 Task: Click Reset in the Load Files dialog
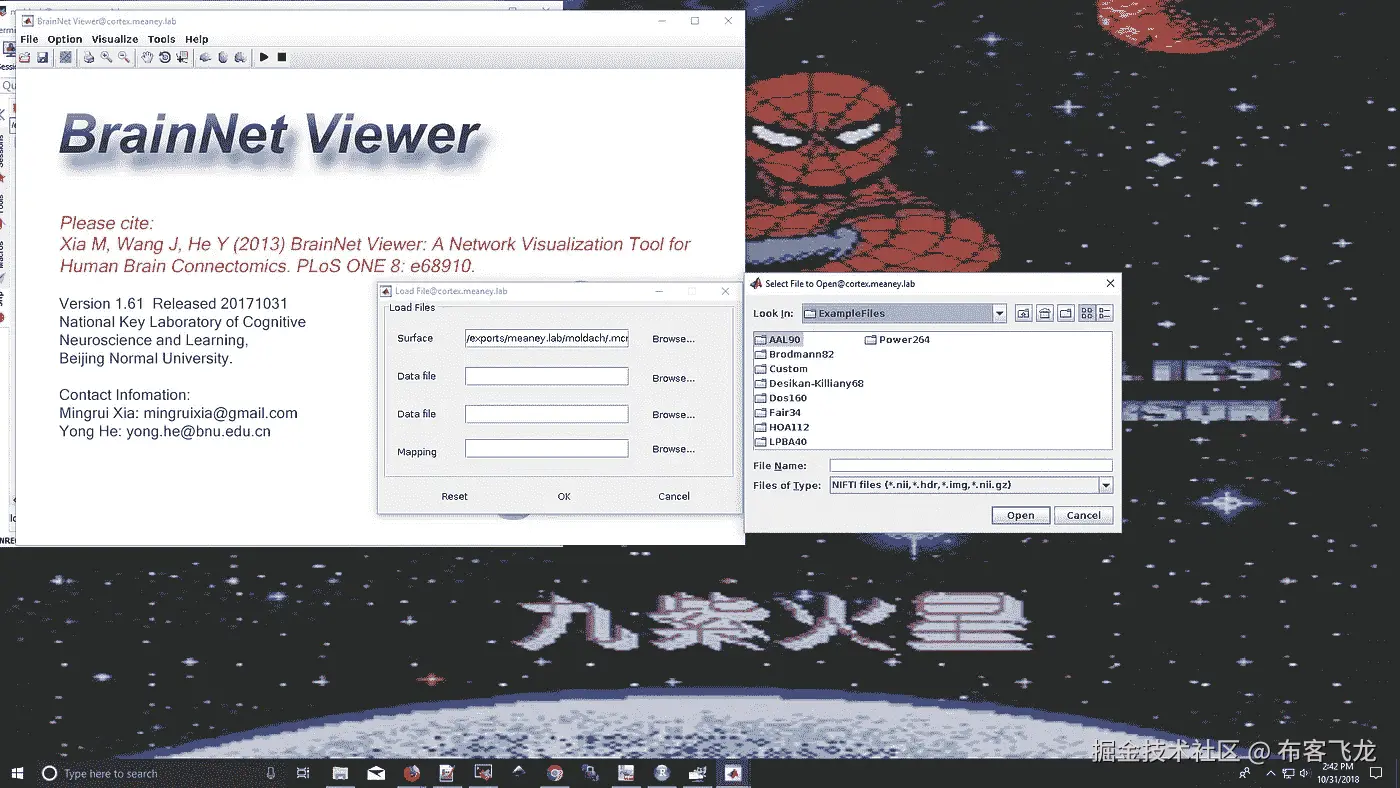[455, 496]
